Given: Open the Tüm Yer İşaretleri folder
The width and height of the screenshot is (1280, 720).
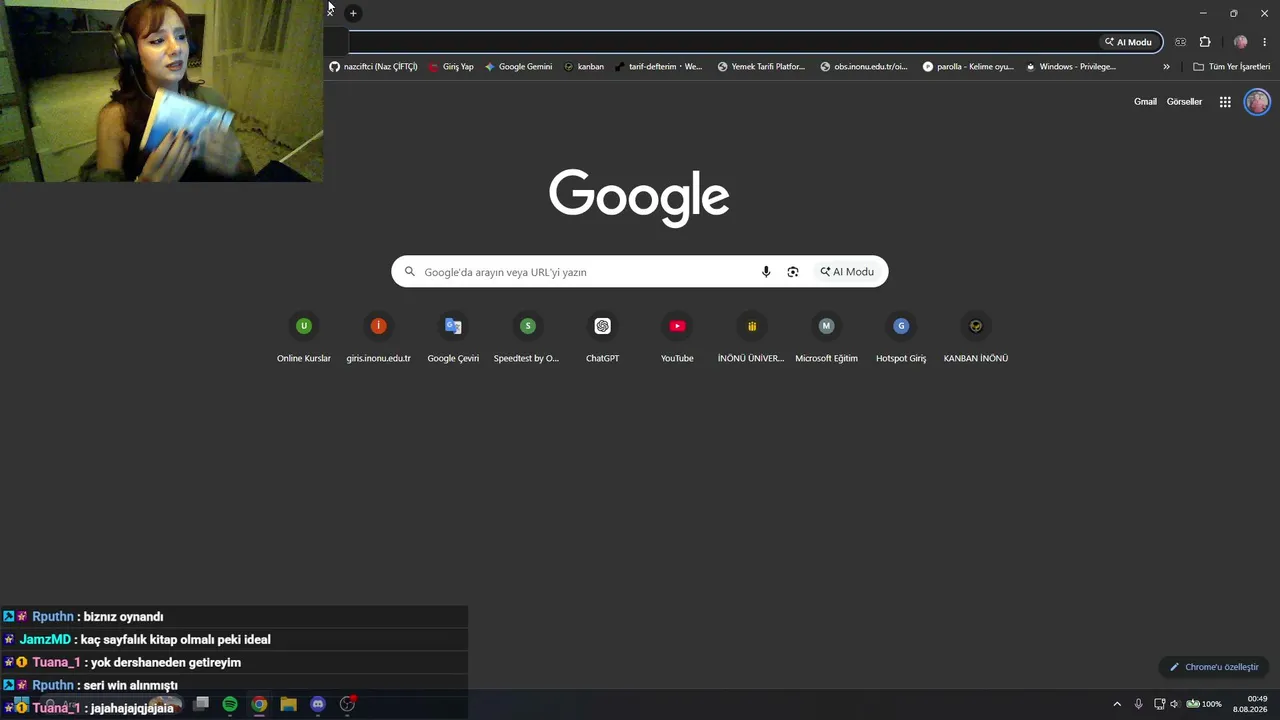Looking at the screenshot, I should click(x=1232, y=67).
